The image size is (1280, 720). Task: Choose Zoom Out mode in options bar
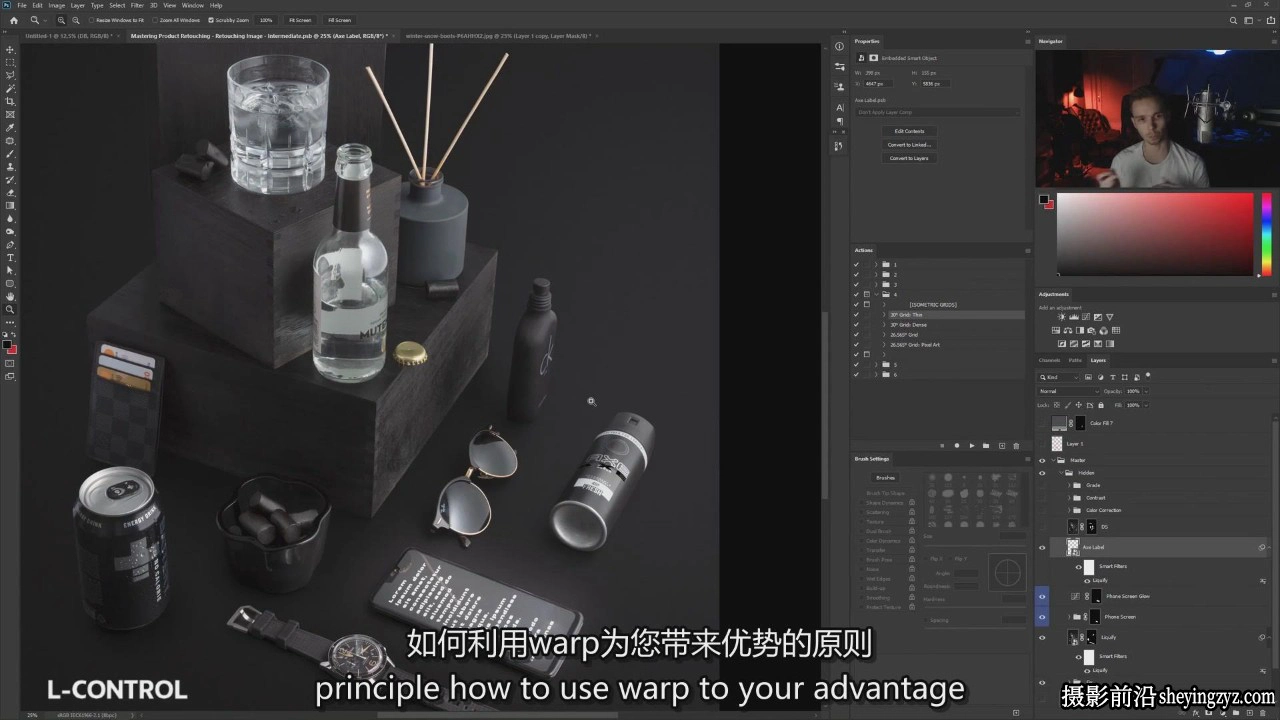click(x=75, y=20)
